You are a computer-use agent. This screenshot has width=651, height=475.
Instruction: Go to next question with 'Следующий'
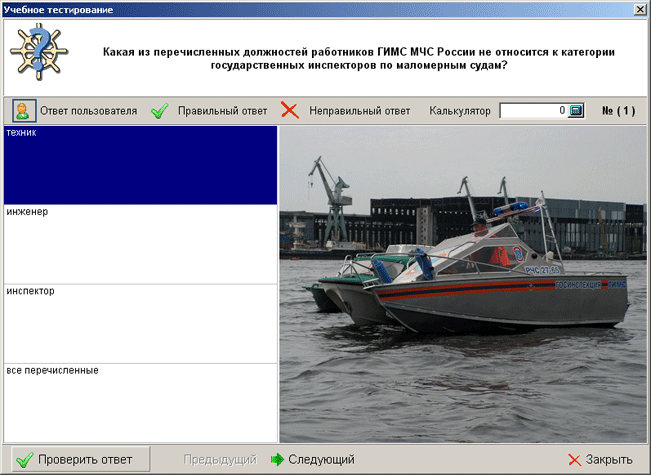point(321,460)
